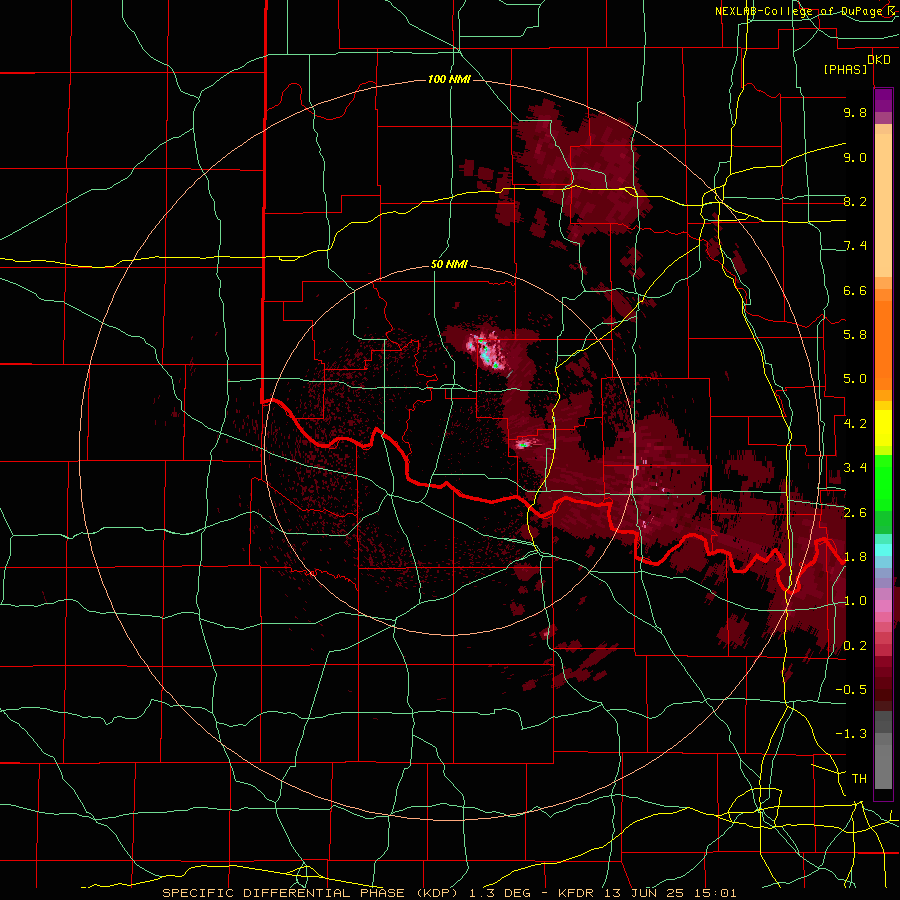This screenshot has width=900, height=900.
Task: Click the 1.8 legend value
Action: coord(855,557)
